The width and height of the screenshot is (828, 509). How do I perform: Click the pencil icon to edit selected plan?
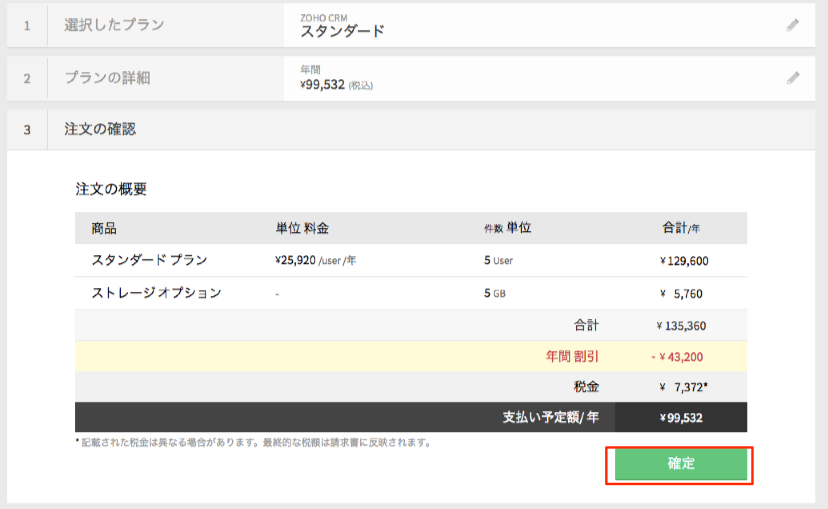tap(793, 25)
